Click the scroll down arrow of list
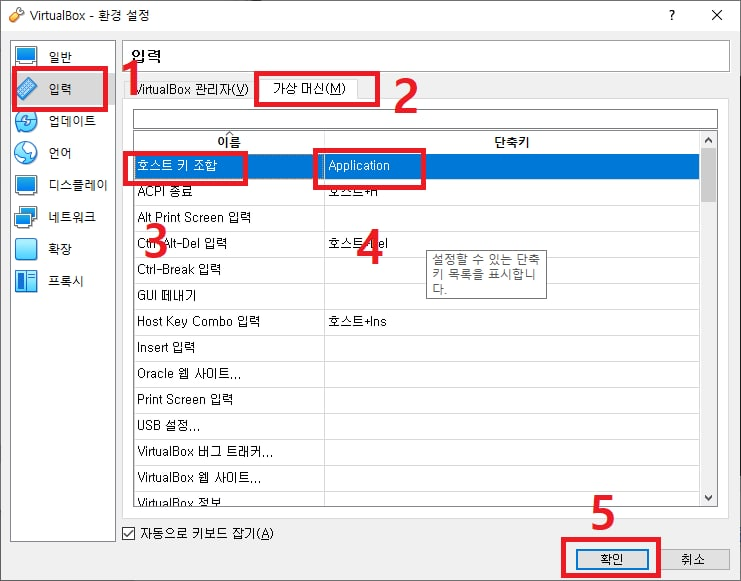This screenshot has height=581, width=741. click(x=708, y=497)
